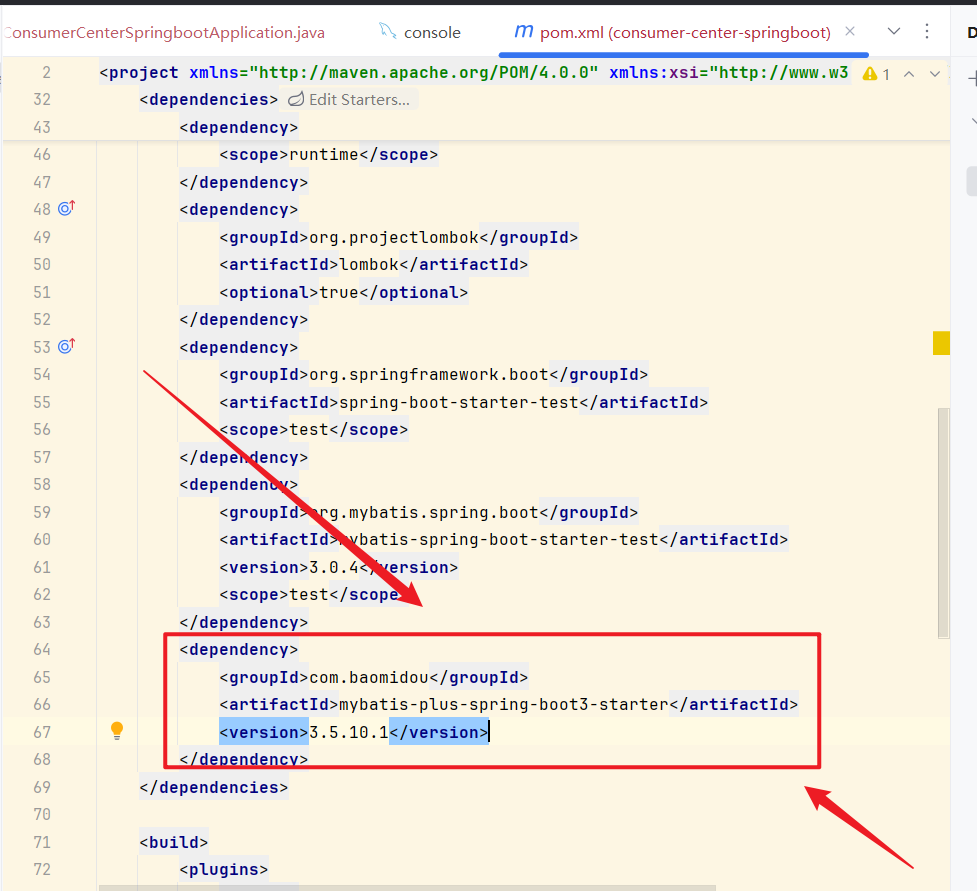The width and height of the screenshot is (977, 891).
Task: Click the build tag on line 71
Action: coord(174,842)
